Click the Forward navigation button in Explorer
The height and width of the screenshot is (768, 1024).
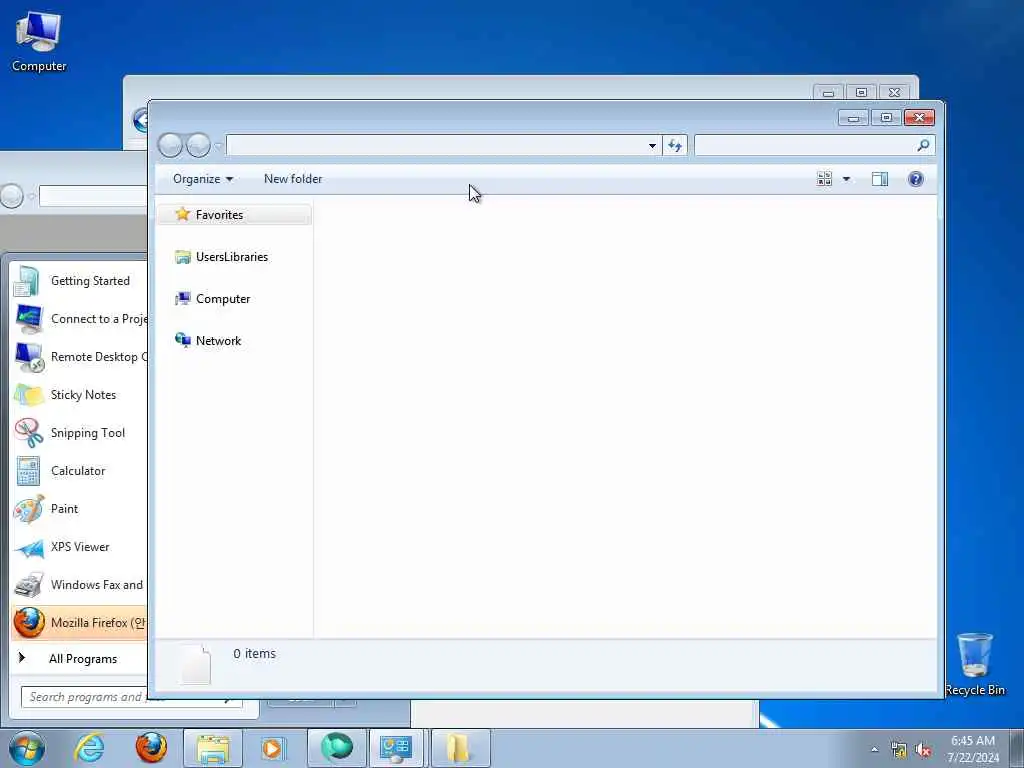point(199,145)
